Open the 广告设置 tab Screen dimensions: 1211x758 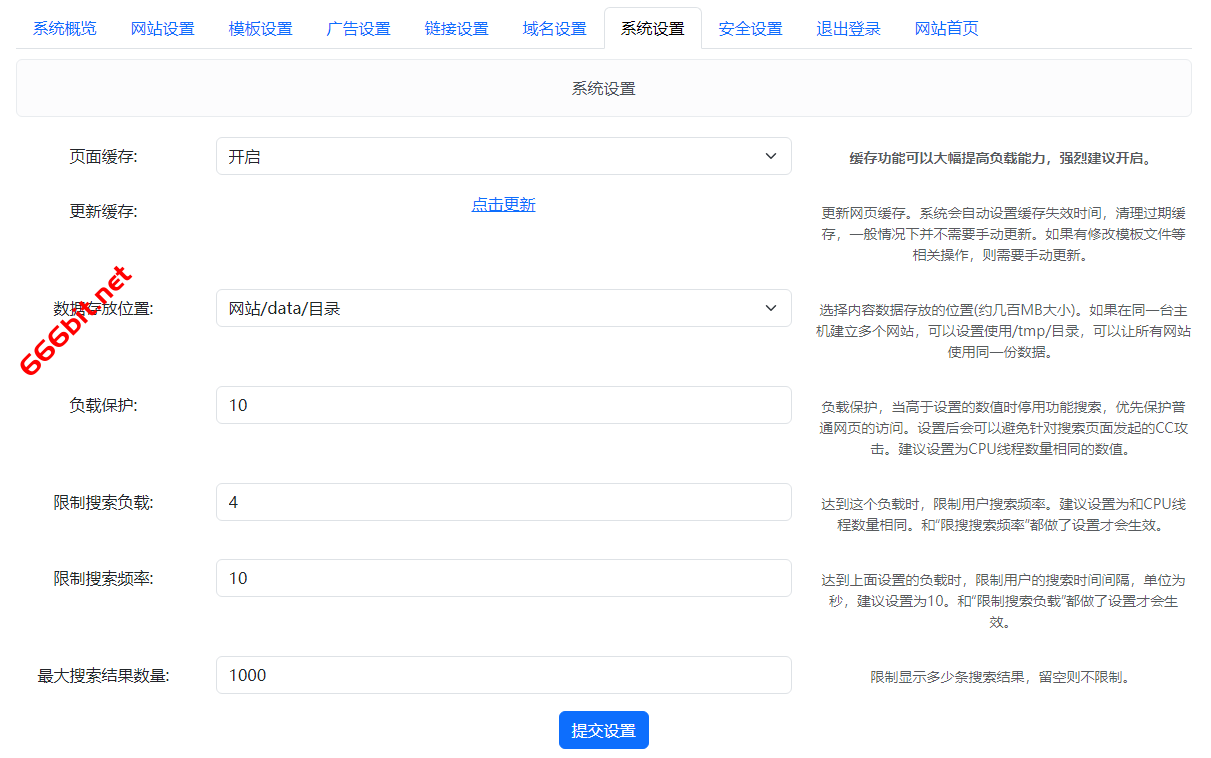(358, 28)
